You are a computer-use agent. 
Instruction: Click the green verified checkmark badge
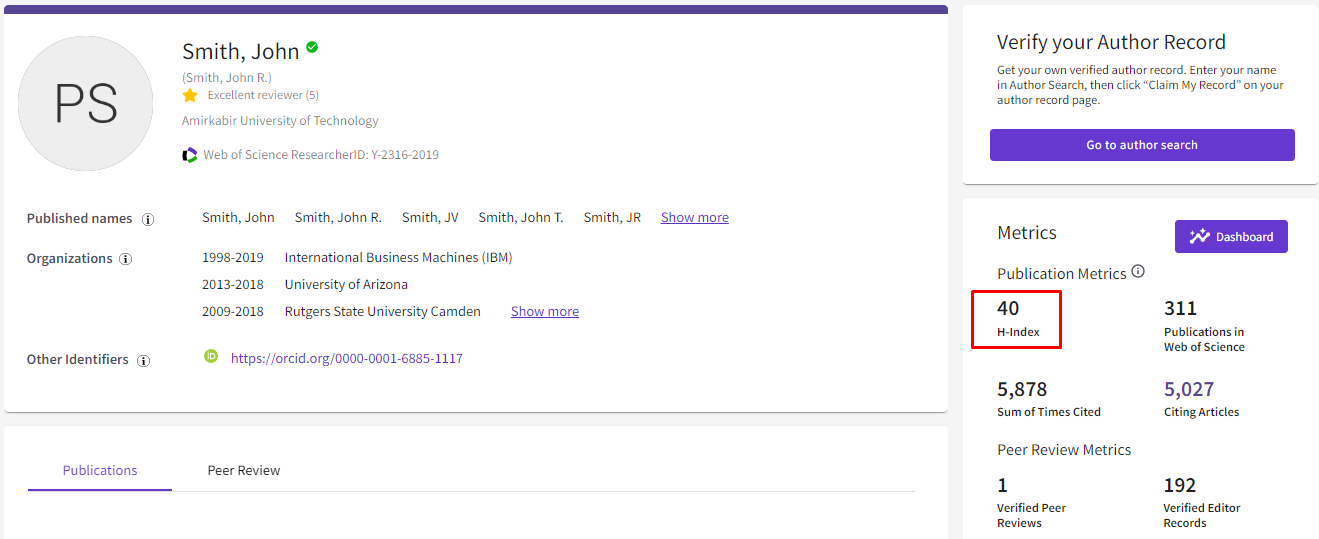pos(312,47)
